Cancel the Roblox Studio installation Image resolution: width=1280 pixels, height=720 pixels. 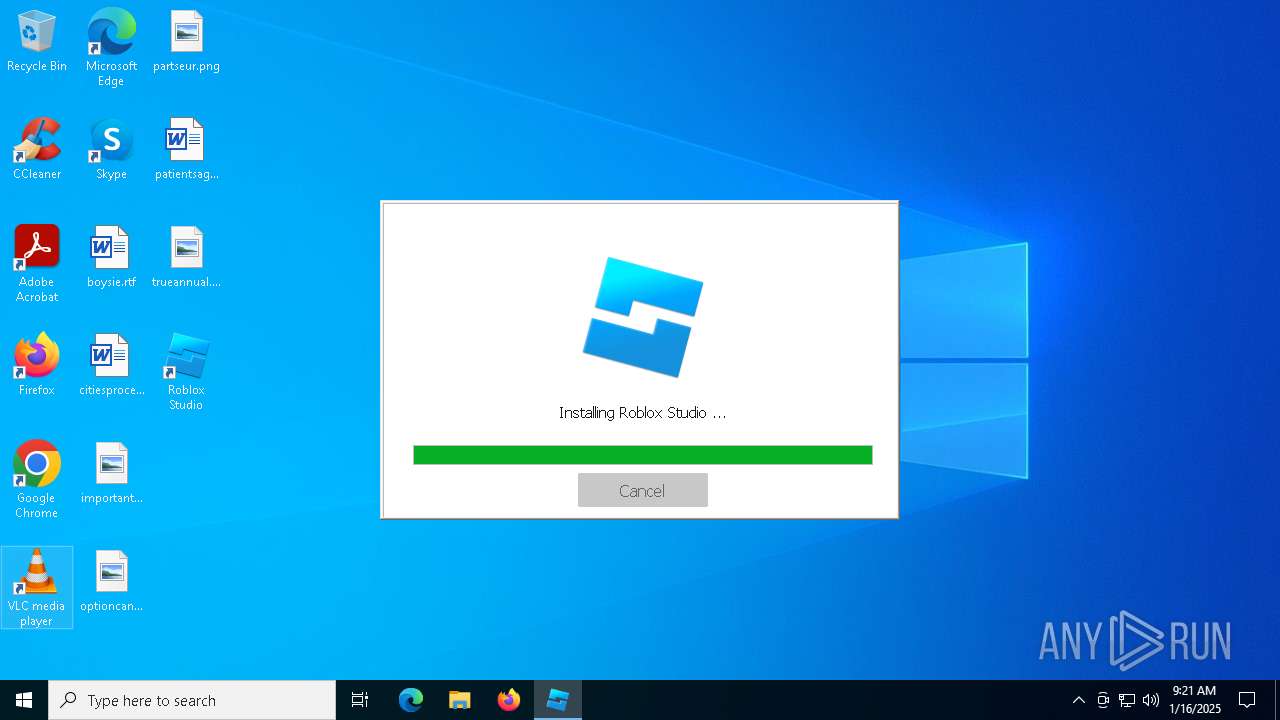coord(642,490)
